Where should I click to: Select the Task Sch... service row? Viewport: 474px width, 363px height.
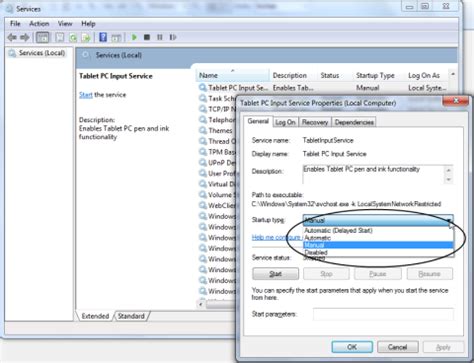pos(217,98)
